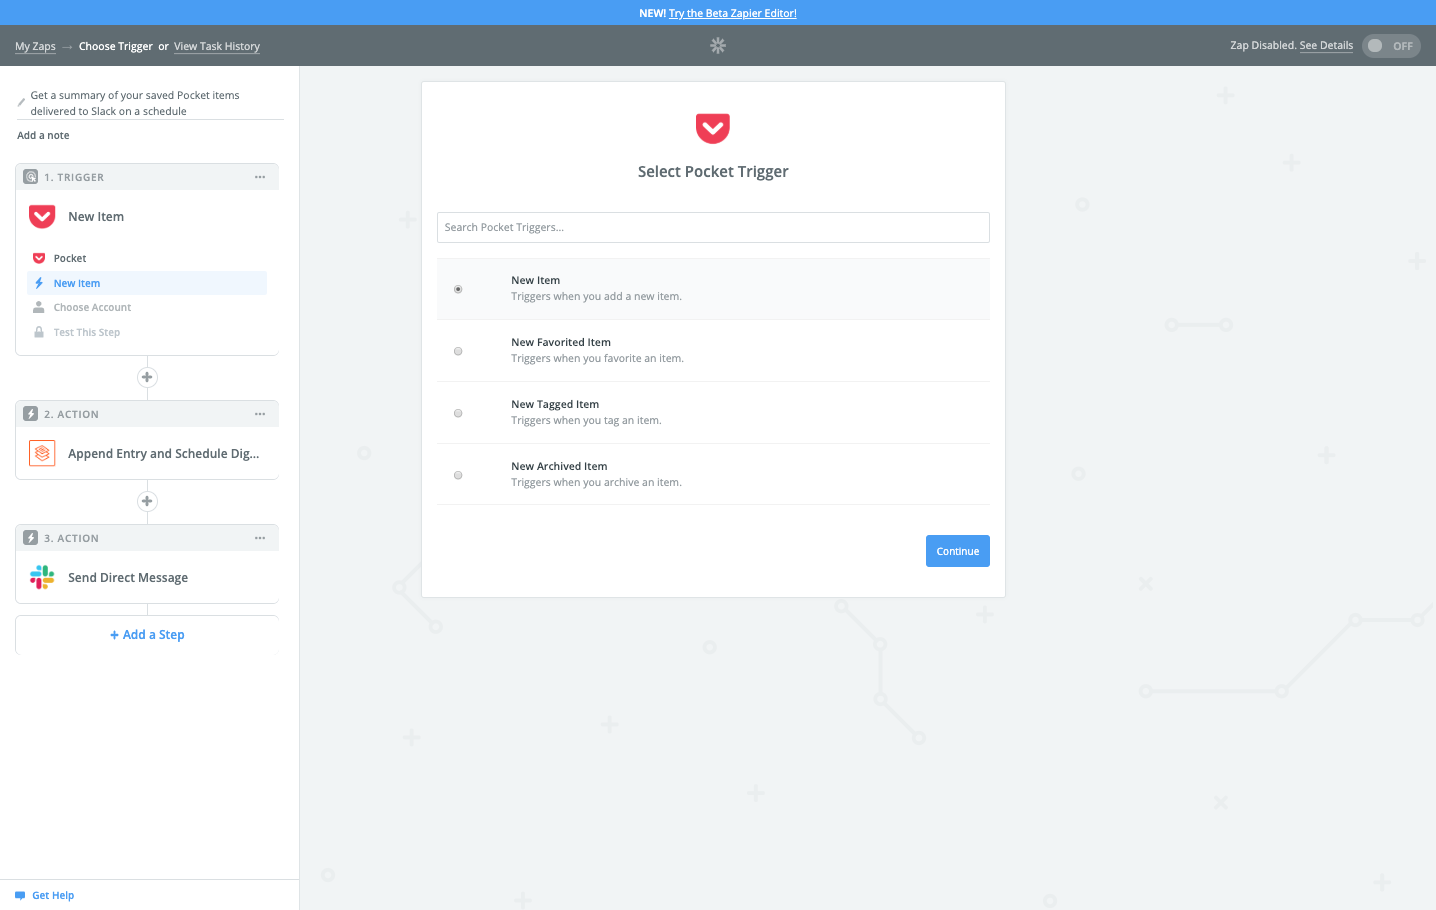This screenshot has width=1436, height=910.
Task: Click 'Triggers when you tag an item.' text
Action: [x=586, y=421]
